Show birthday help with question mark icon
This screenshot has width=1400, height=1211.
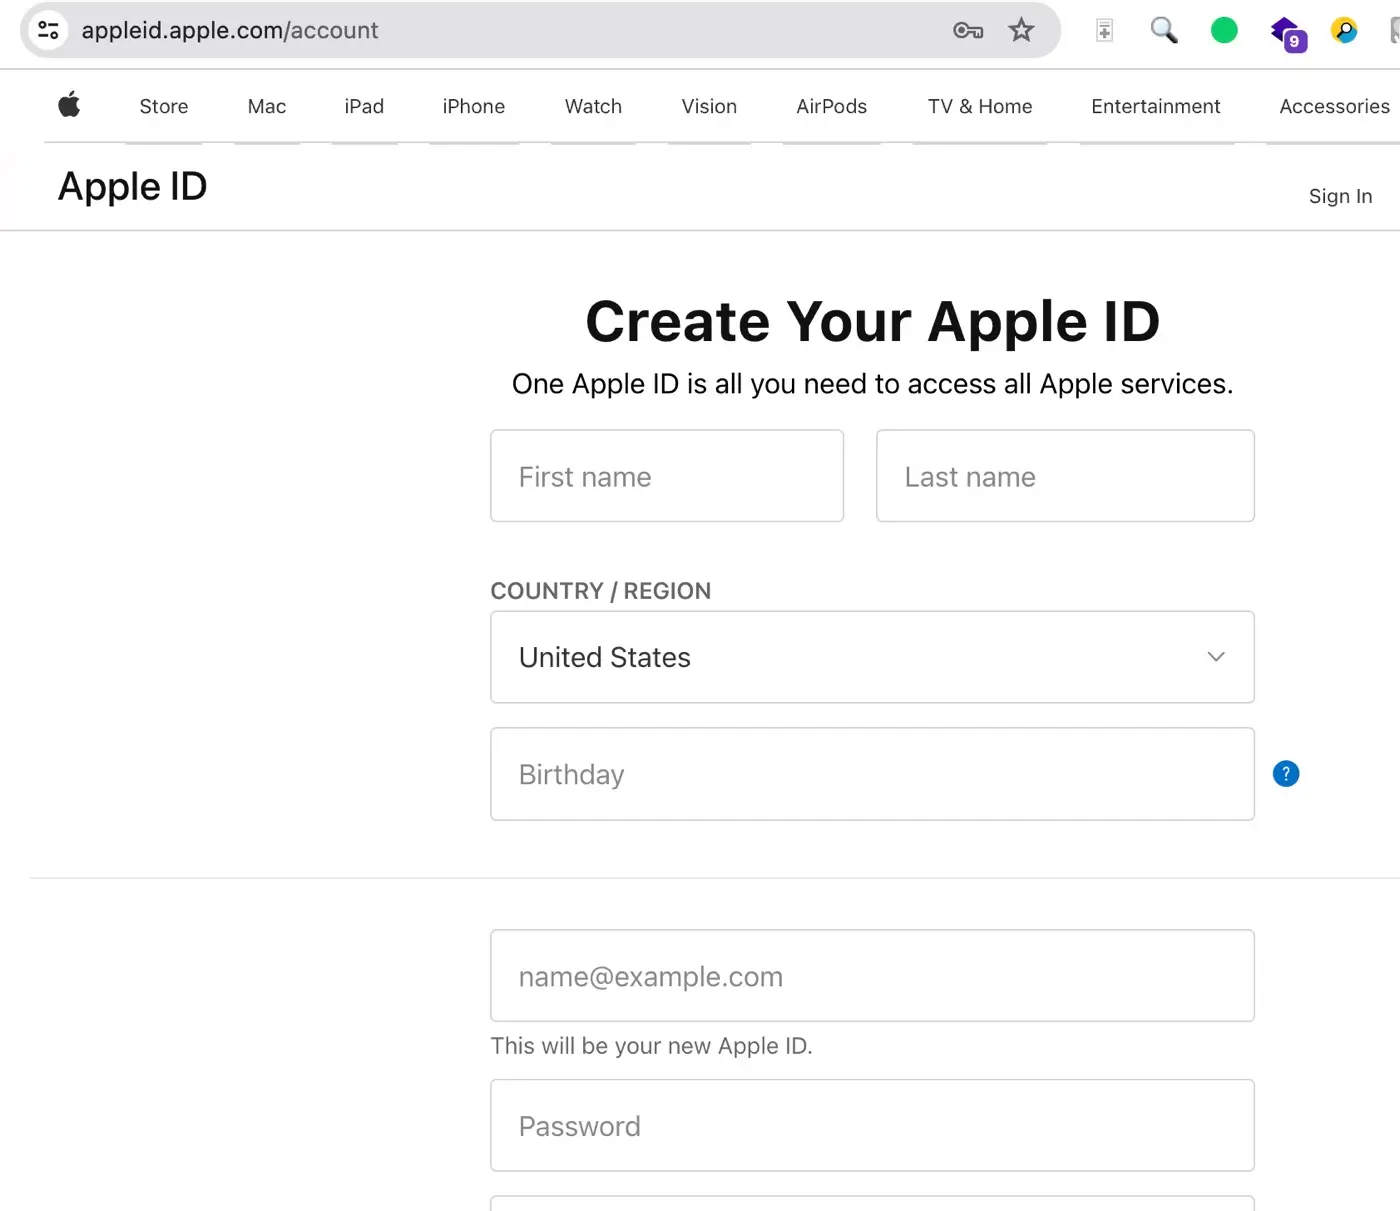click(x=1286, y=773)
